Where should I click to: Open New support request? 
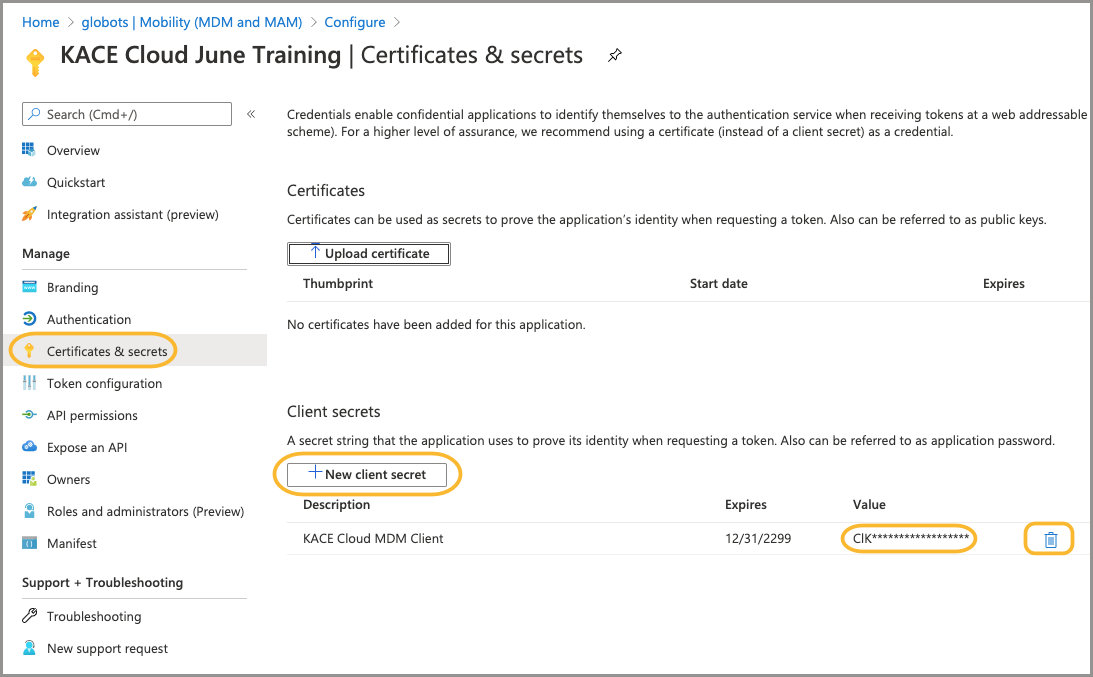click(x=107, y=648)
